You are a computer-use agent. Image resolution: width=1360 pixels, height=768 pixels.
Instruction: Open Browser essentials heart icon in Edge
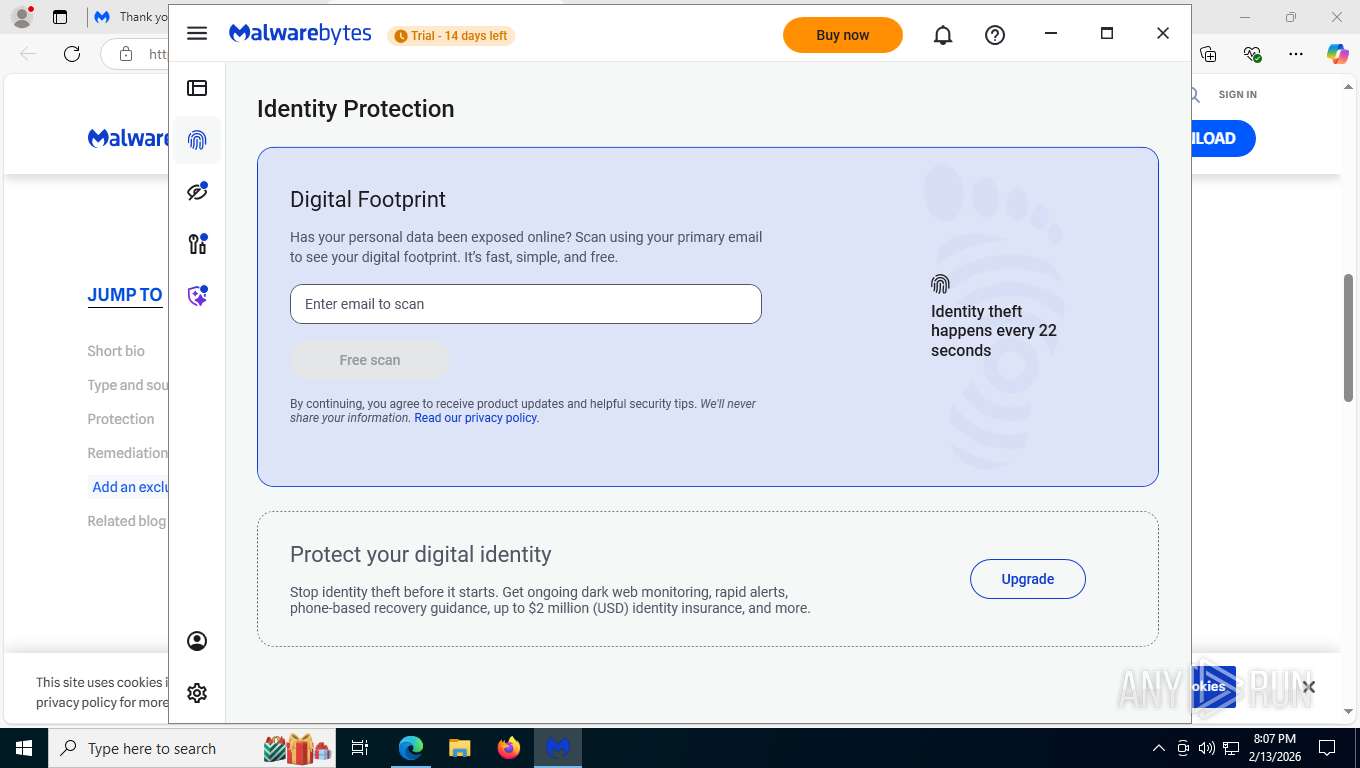click(x=1252, y=54)
